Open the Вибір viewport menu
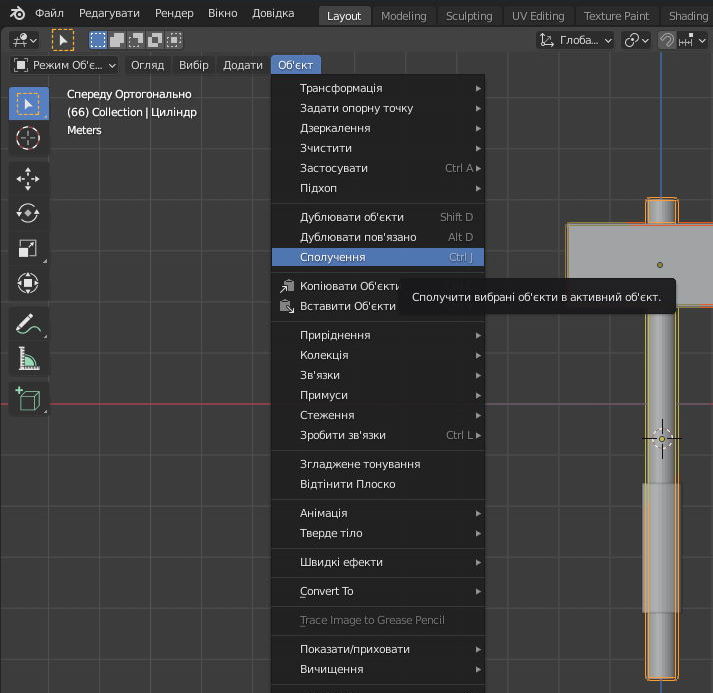This screenshot has width=713, height=693. click(194, 65)
